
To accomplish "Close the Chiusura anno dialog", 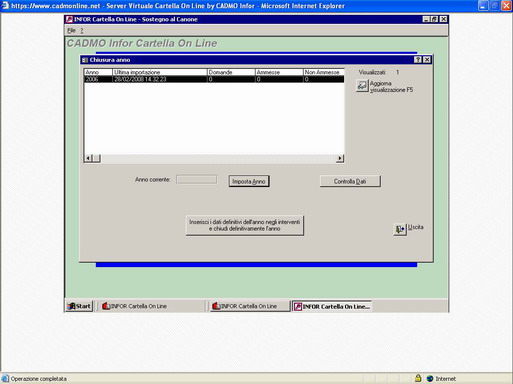I will point(427,60).
